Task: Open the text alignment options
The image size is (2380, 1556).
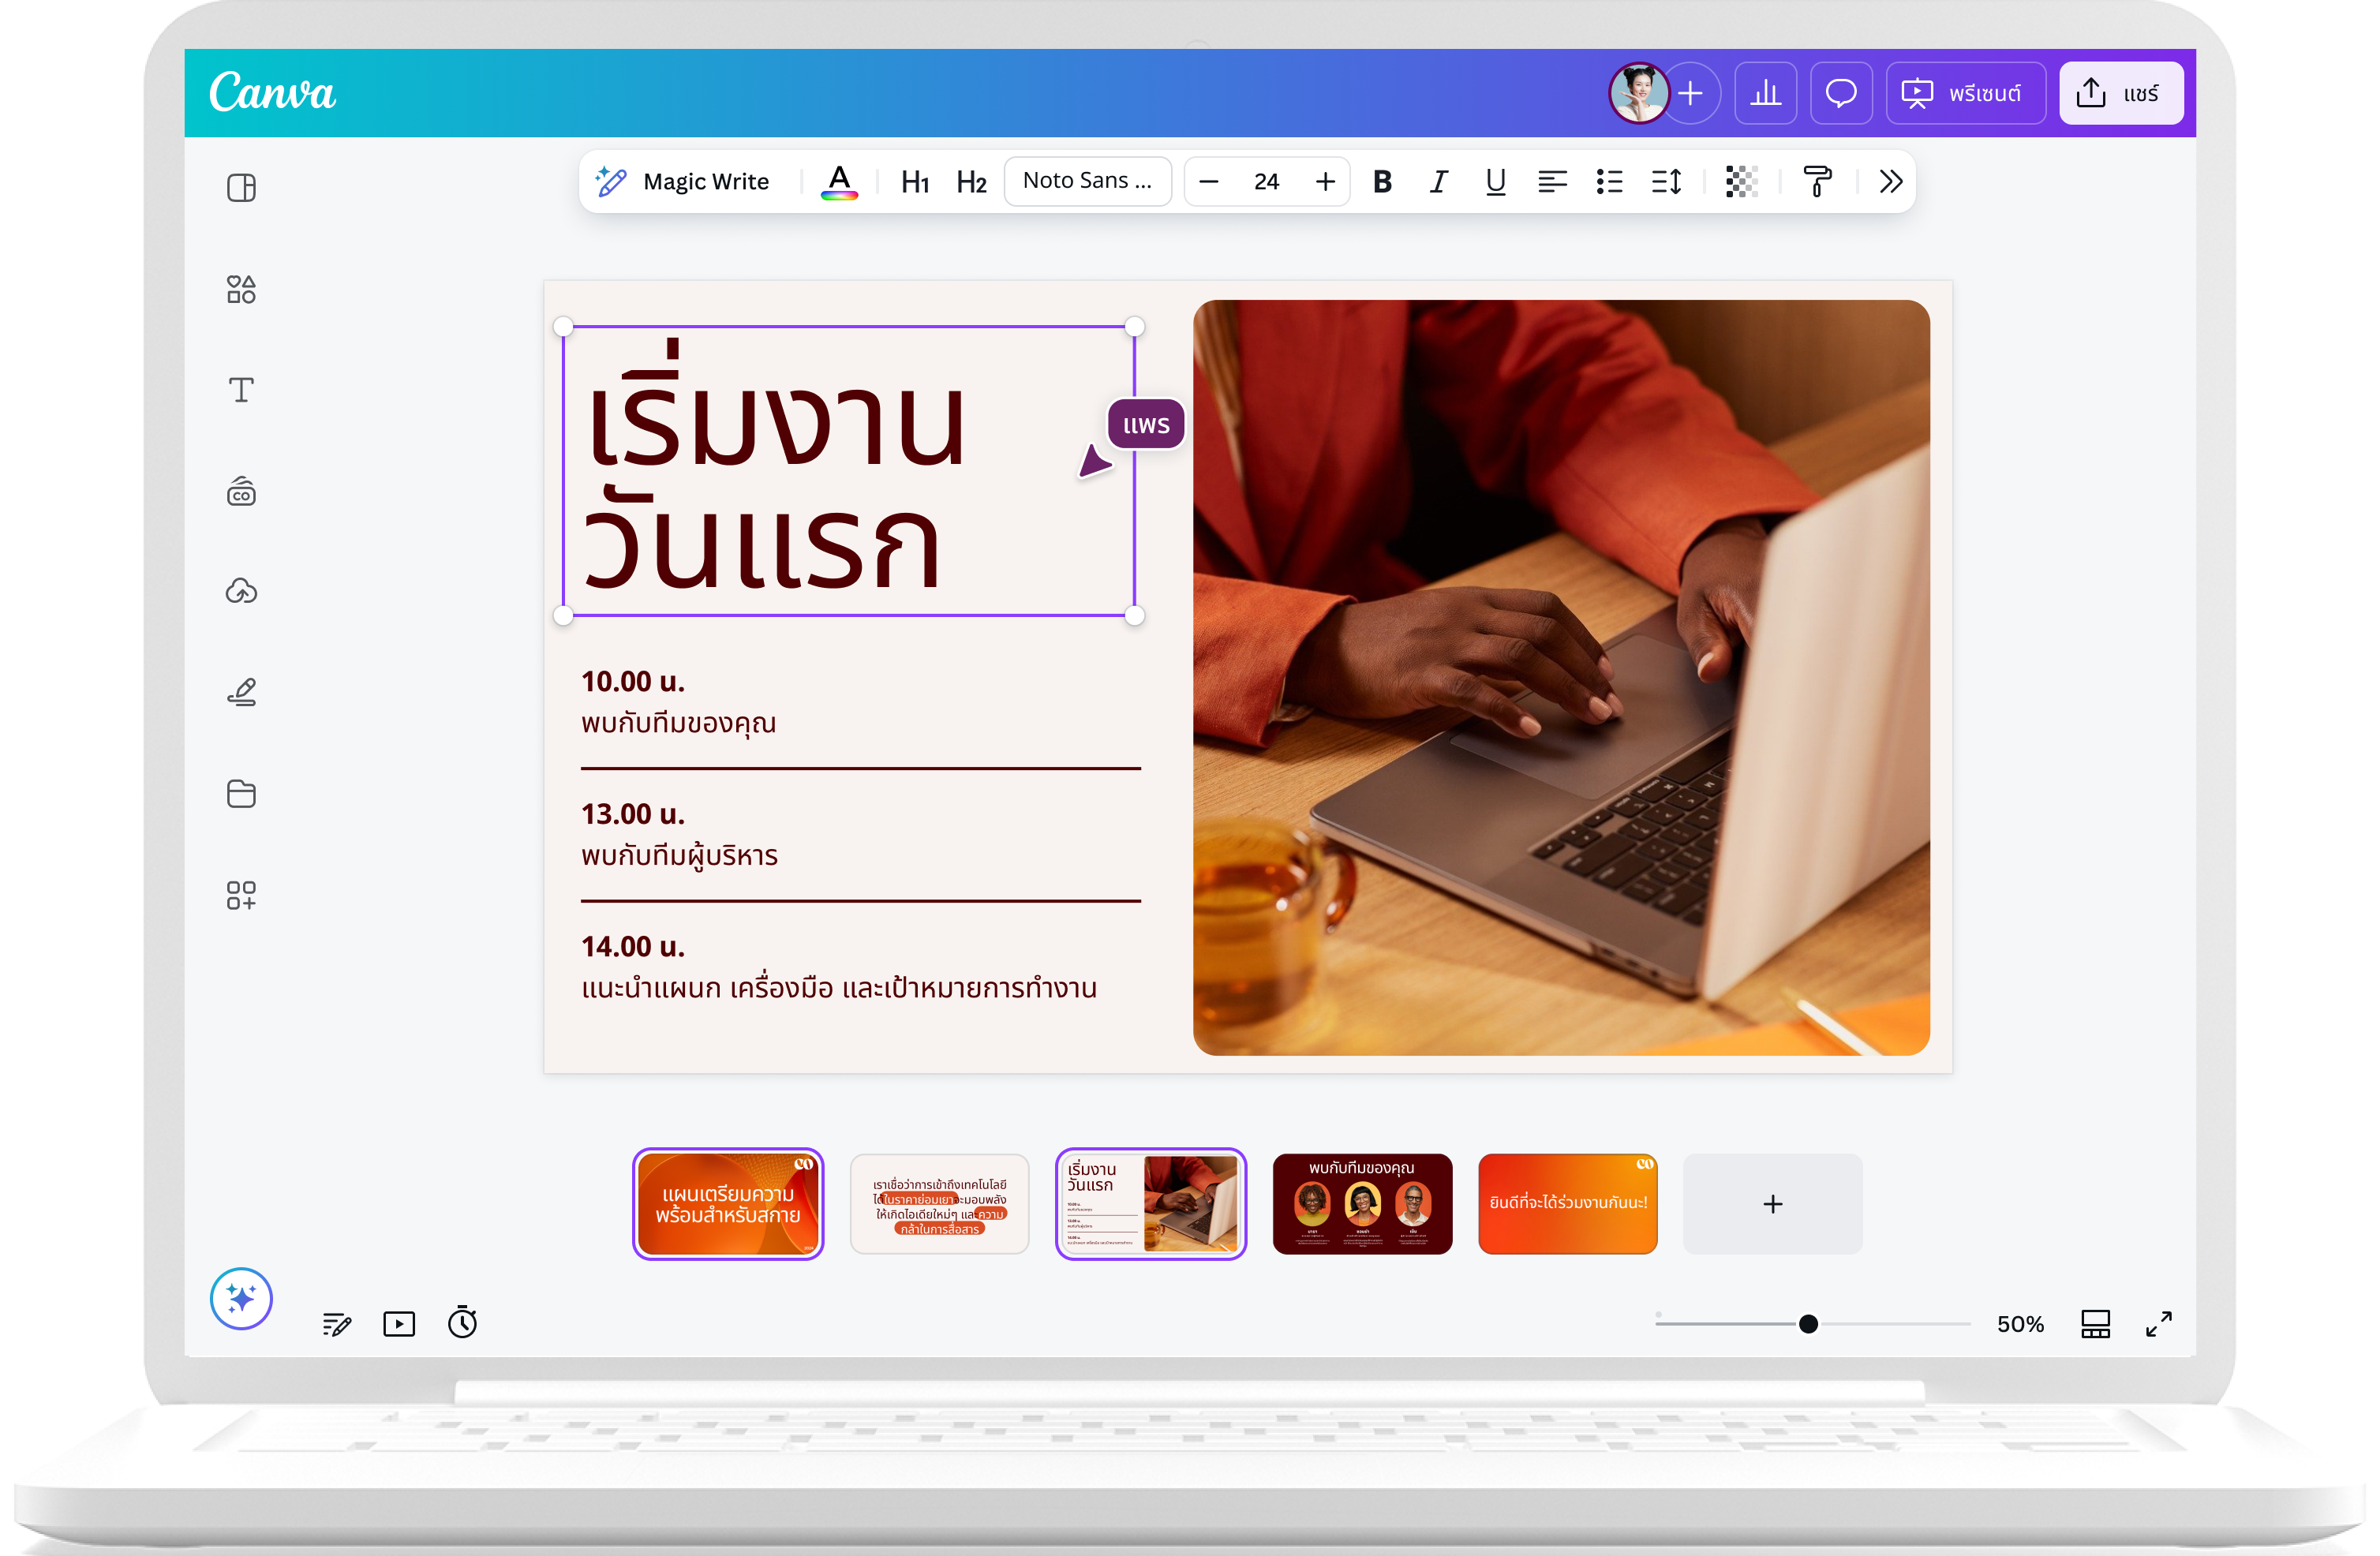Action: 1553,182
